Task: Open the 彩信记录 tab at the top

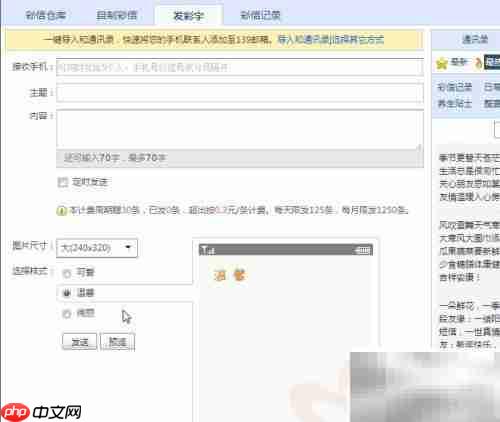Action: click(x=261, y=15)
